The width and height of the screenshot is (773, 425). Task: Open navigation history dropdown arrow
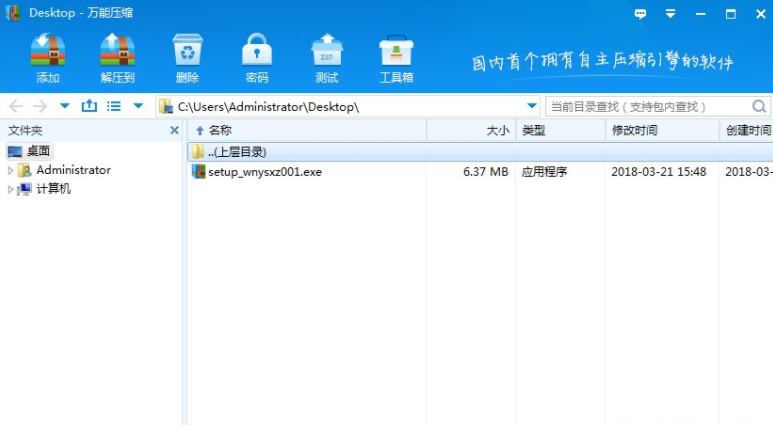[x=65, y=106]
